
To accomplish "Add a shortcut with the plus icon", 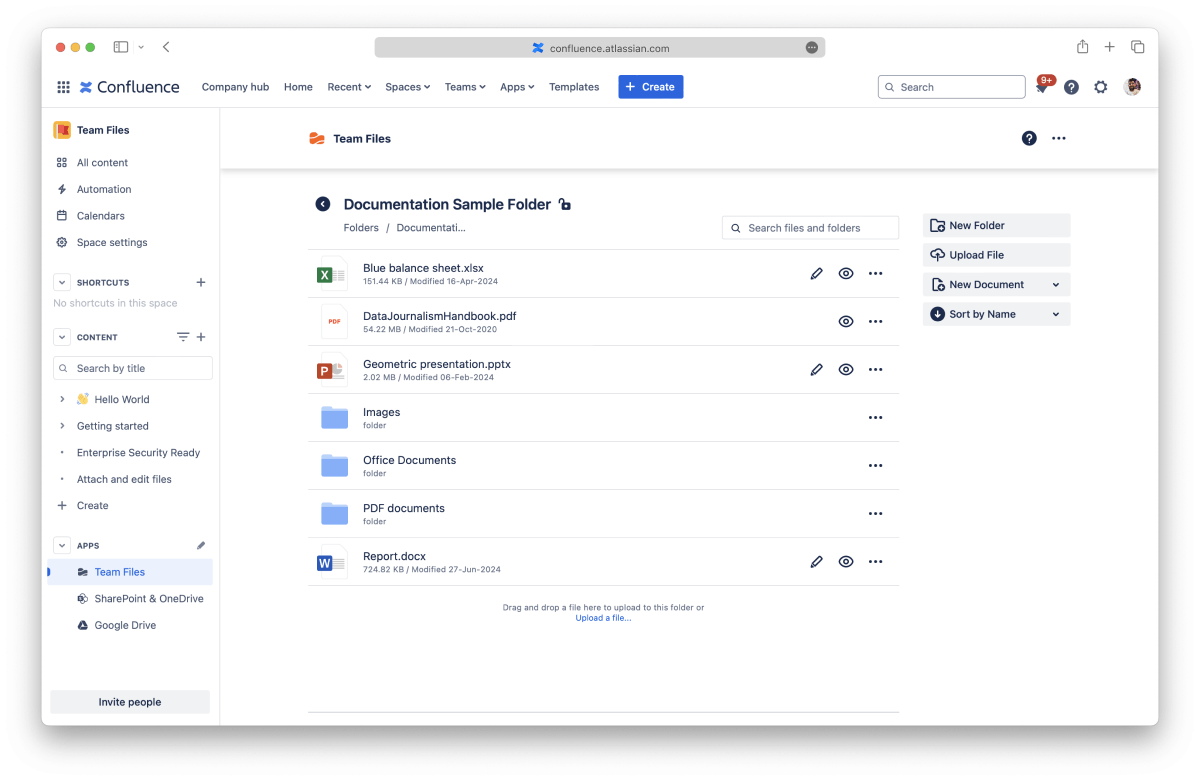I will tap(201, 282).
